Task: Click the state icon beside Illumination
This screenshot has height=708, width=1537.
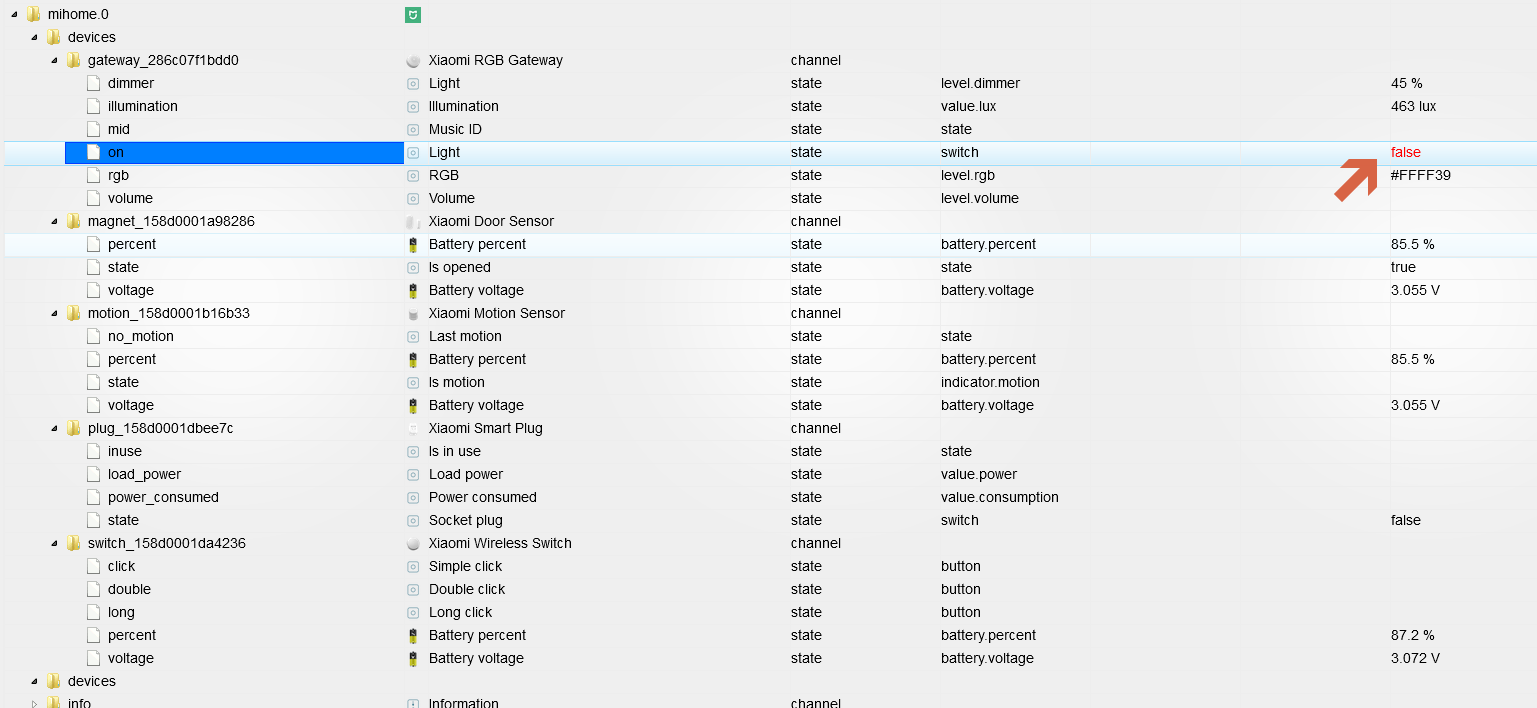Action: (x=412, y=106)
